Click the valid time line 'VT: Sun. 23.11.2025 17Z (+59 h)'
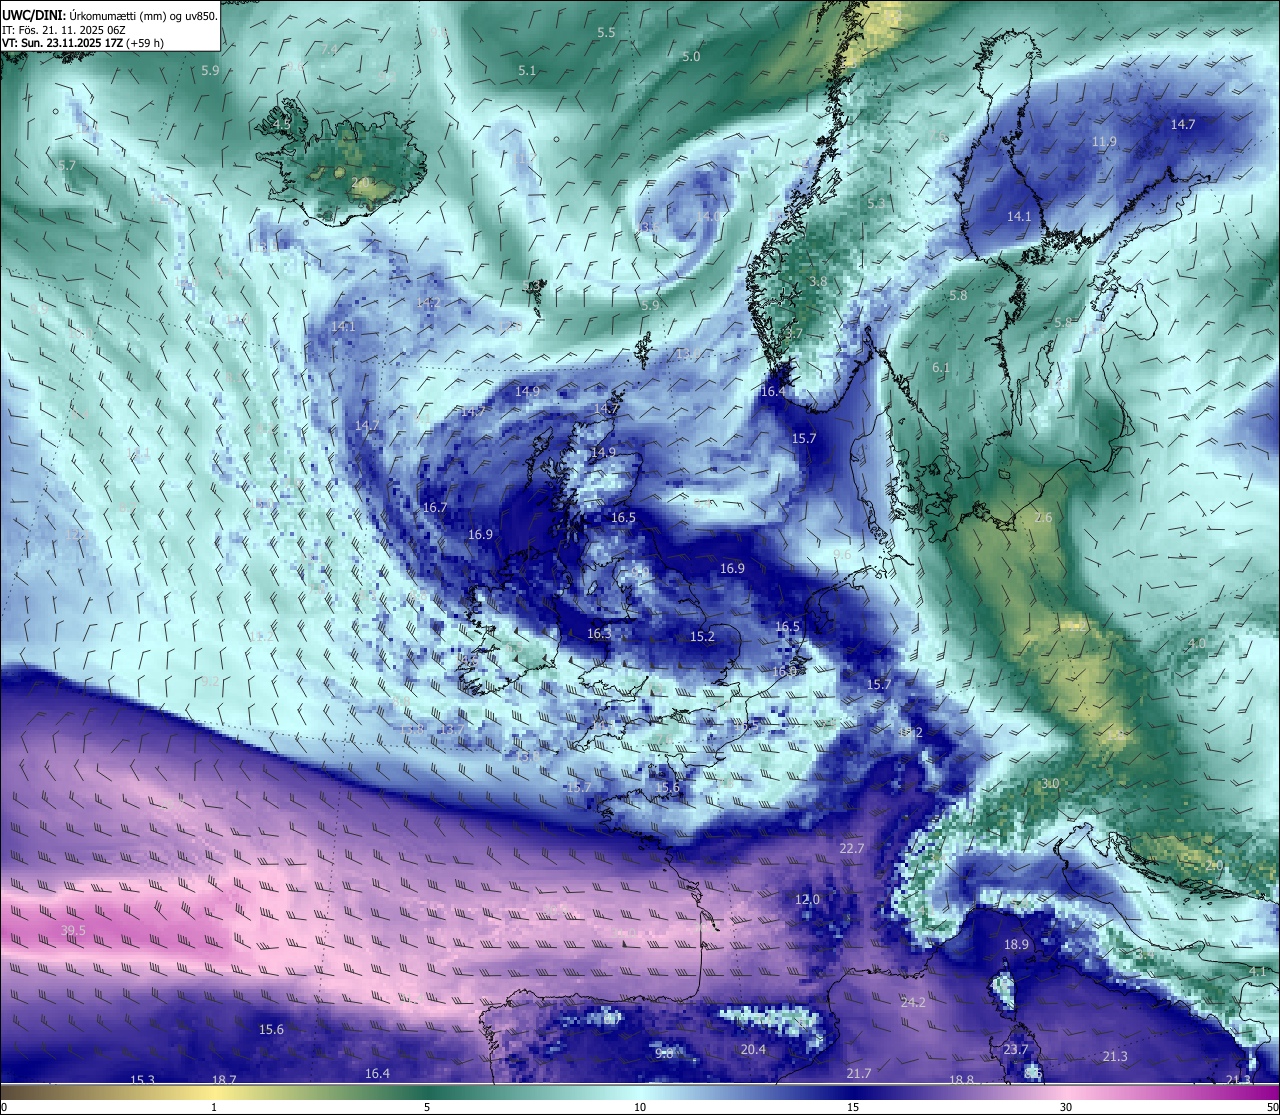 point(83,43)
